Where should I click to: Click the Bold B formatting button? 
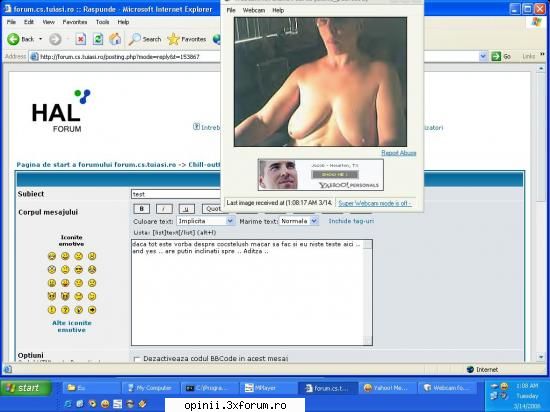click(142, 209)
